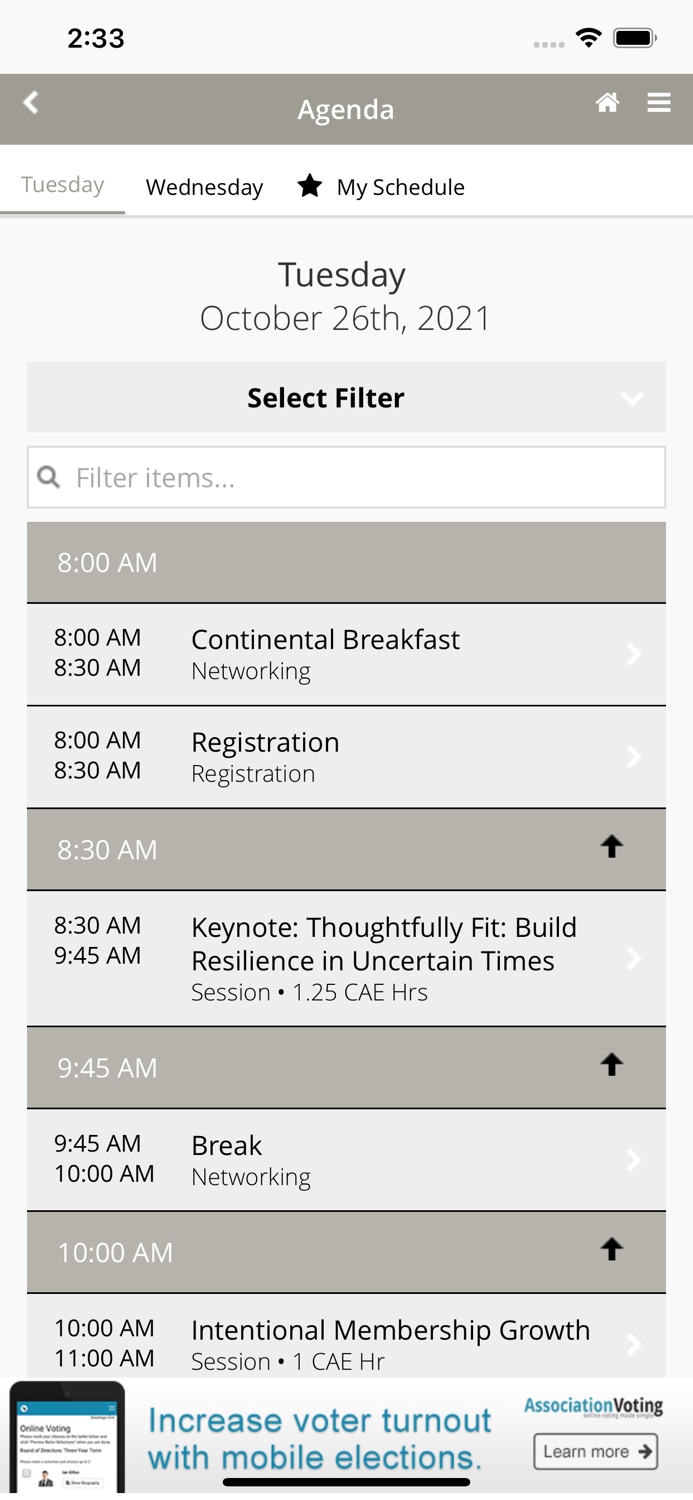
Task: Tap the up arrow in the 9:45 AM section header
Action: (613, 1063)
